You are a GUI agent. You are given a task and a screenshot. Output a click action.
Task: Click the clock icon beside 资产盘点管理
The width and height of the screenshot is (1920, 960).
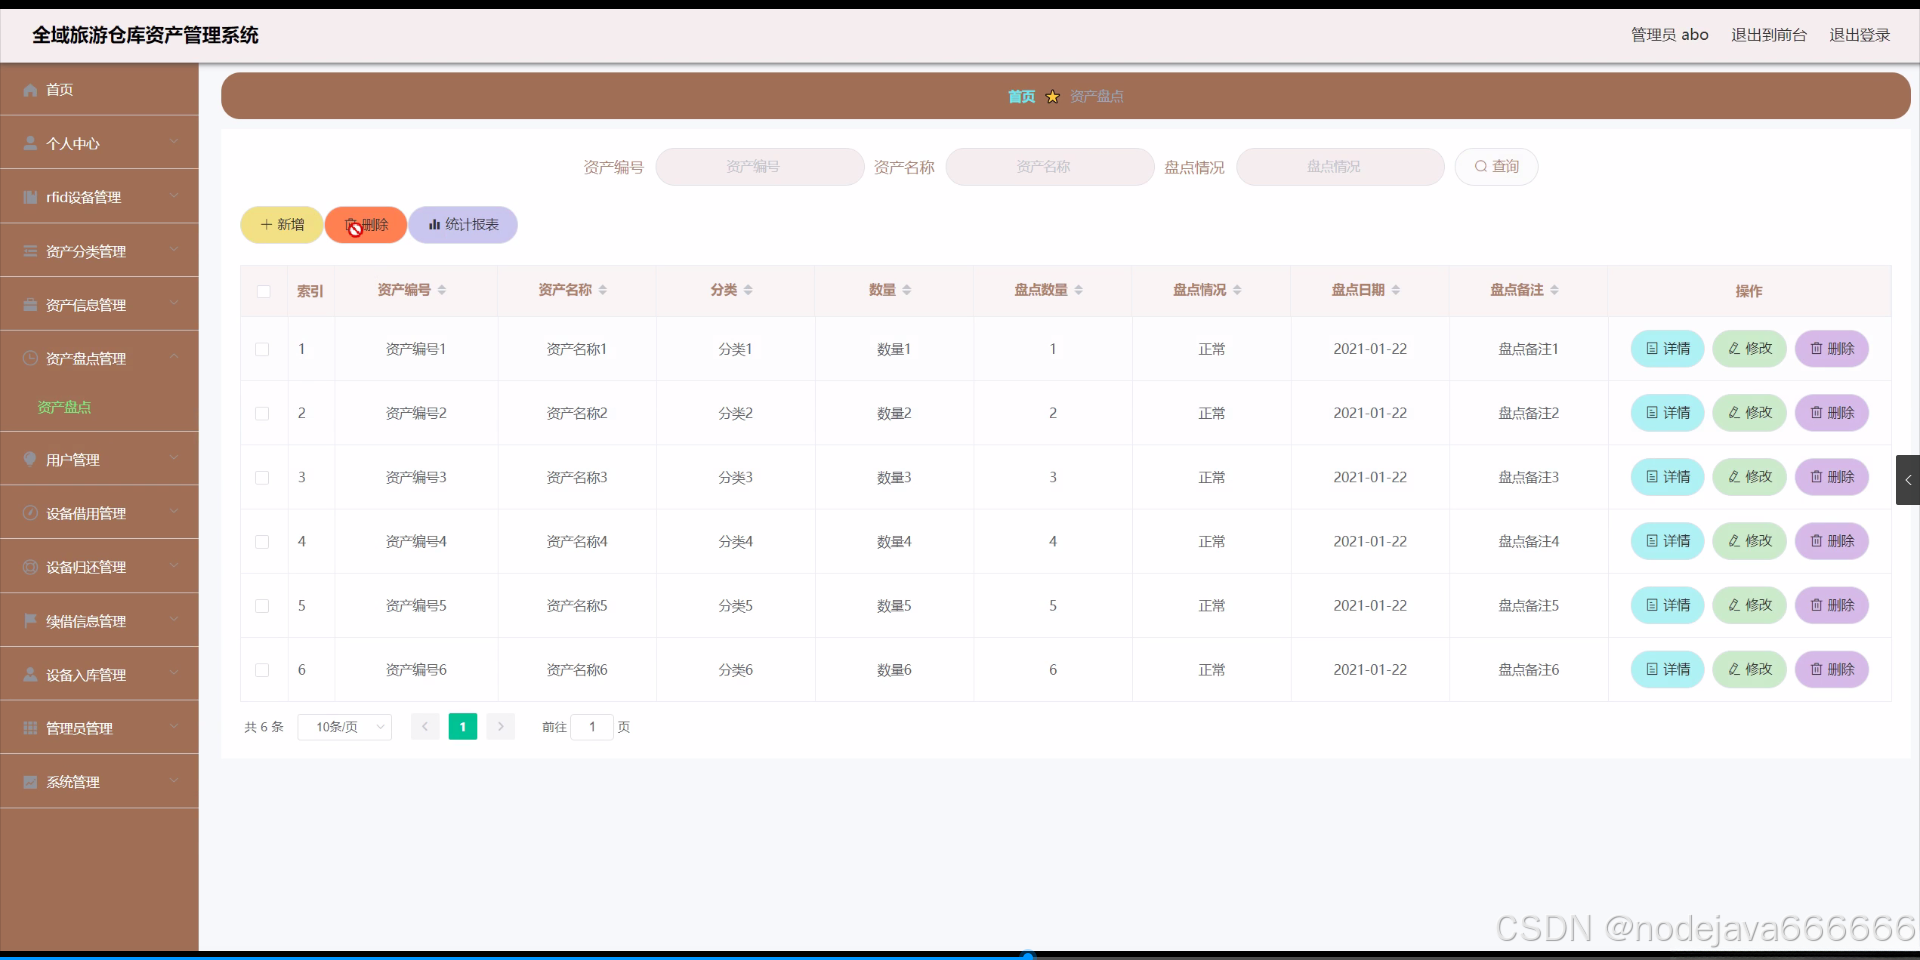(x=30, y=358)
